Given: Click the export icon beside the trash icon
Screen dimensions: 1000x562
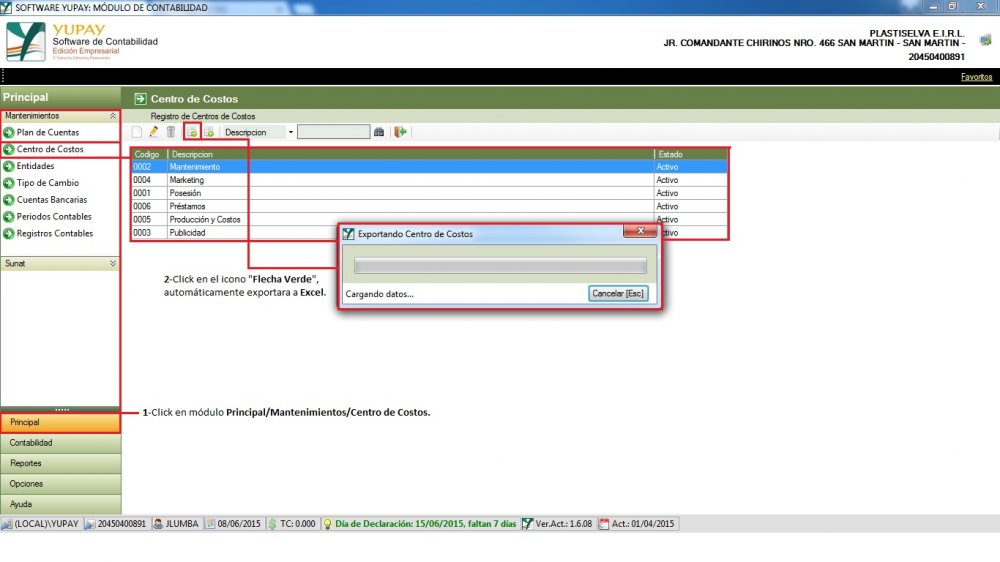Looking at the screenshot, I should (191, 132).
